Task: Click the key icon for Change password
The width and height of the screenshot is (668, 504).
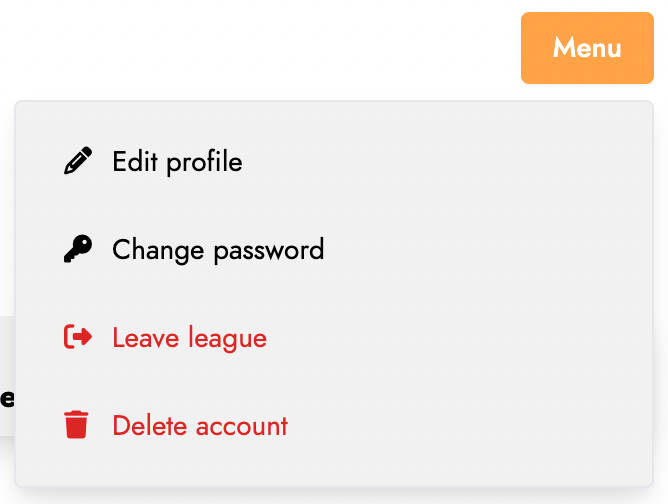Action: pos(78,249)
